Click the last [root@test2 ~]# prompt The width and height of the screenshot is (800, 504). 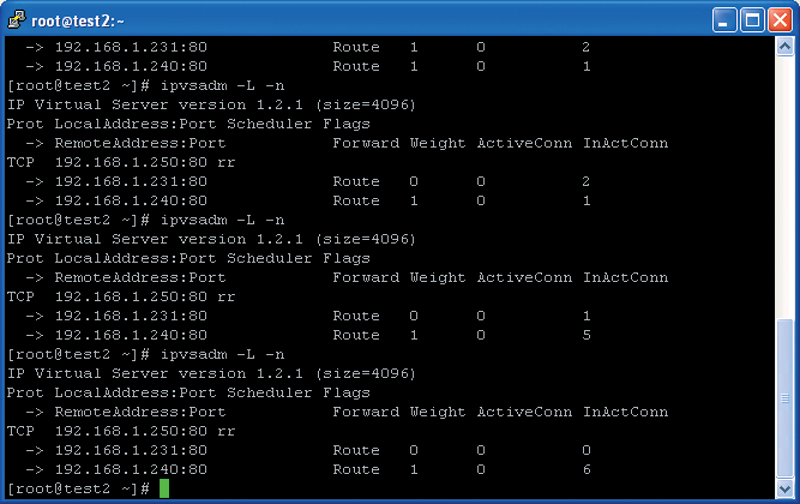pos(78,489)
